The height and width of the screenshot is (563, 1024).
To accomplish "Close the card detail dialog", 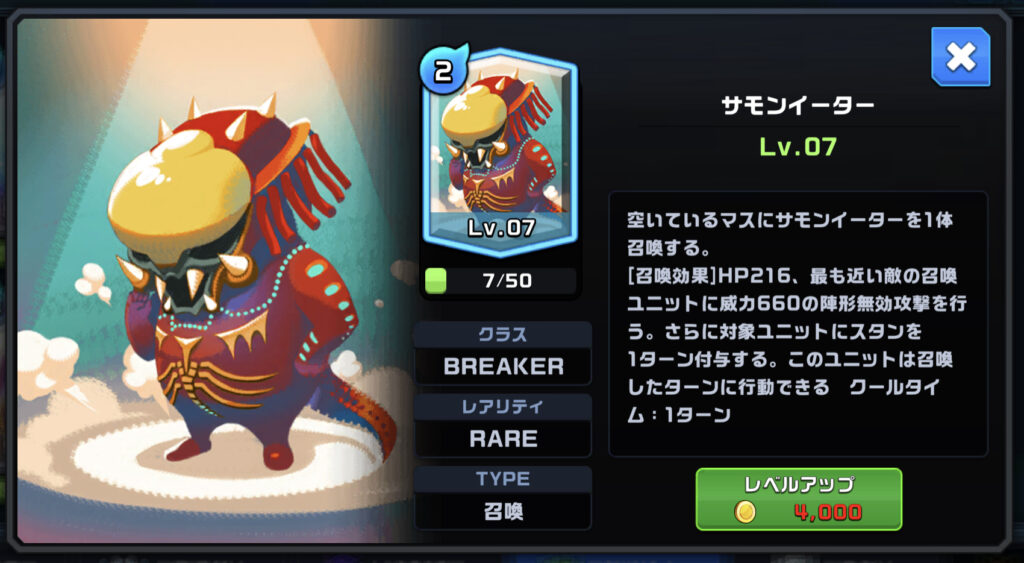I will pos(960,57).
